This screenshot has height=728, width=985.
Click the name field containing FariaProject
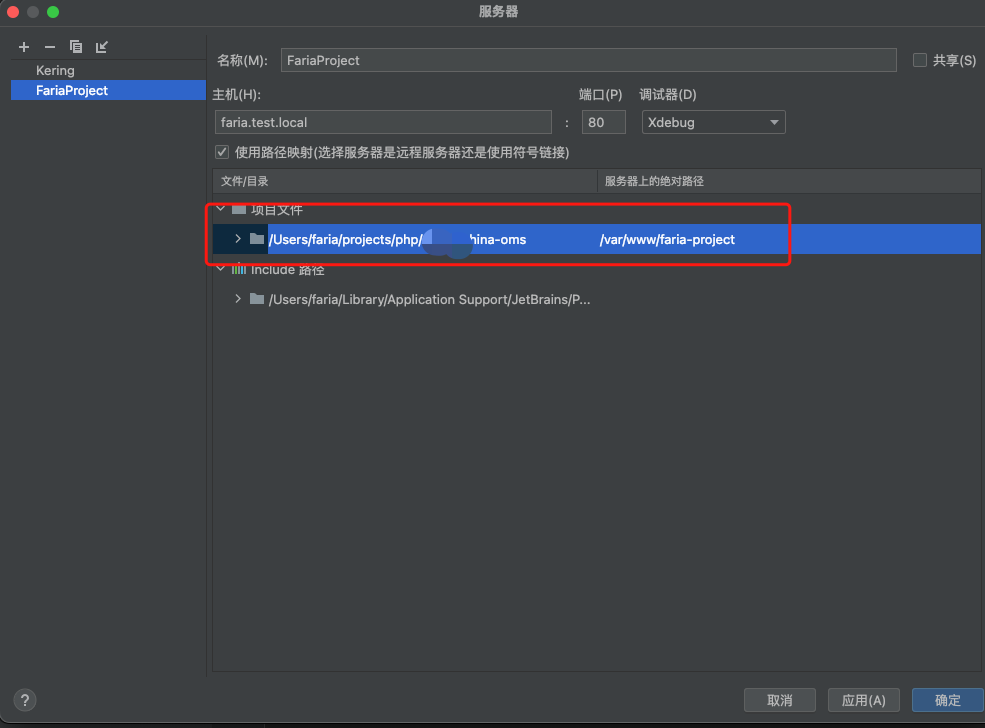point(588,60)
